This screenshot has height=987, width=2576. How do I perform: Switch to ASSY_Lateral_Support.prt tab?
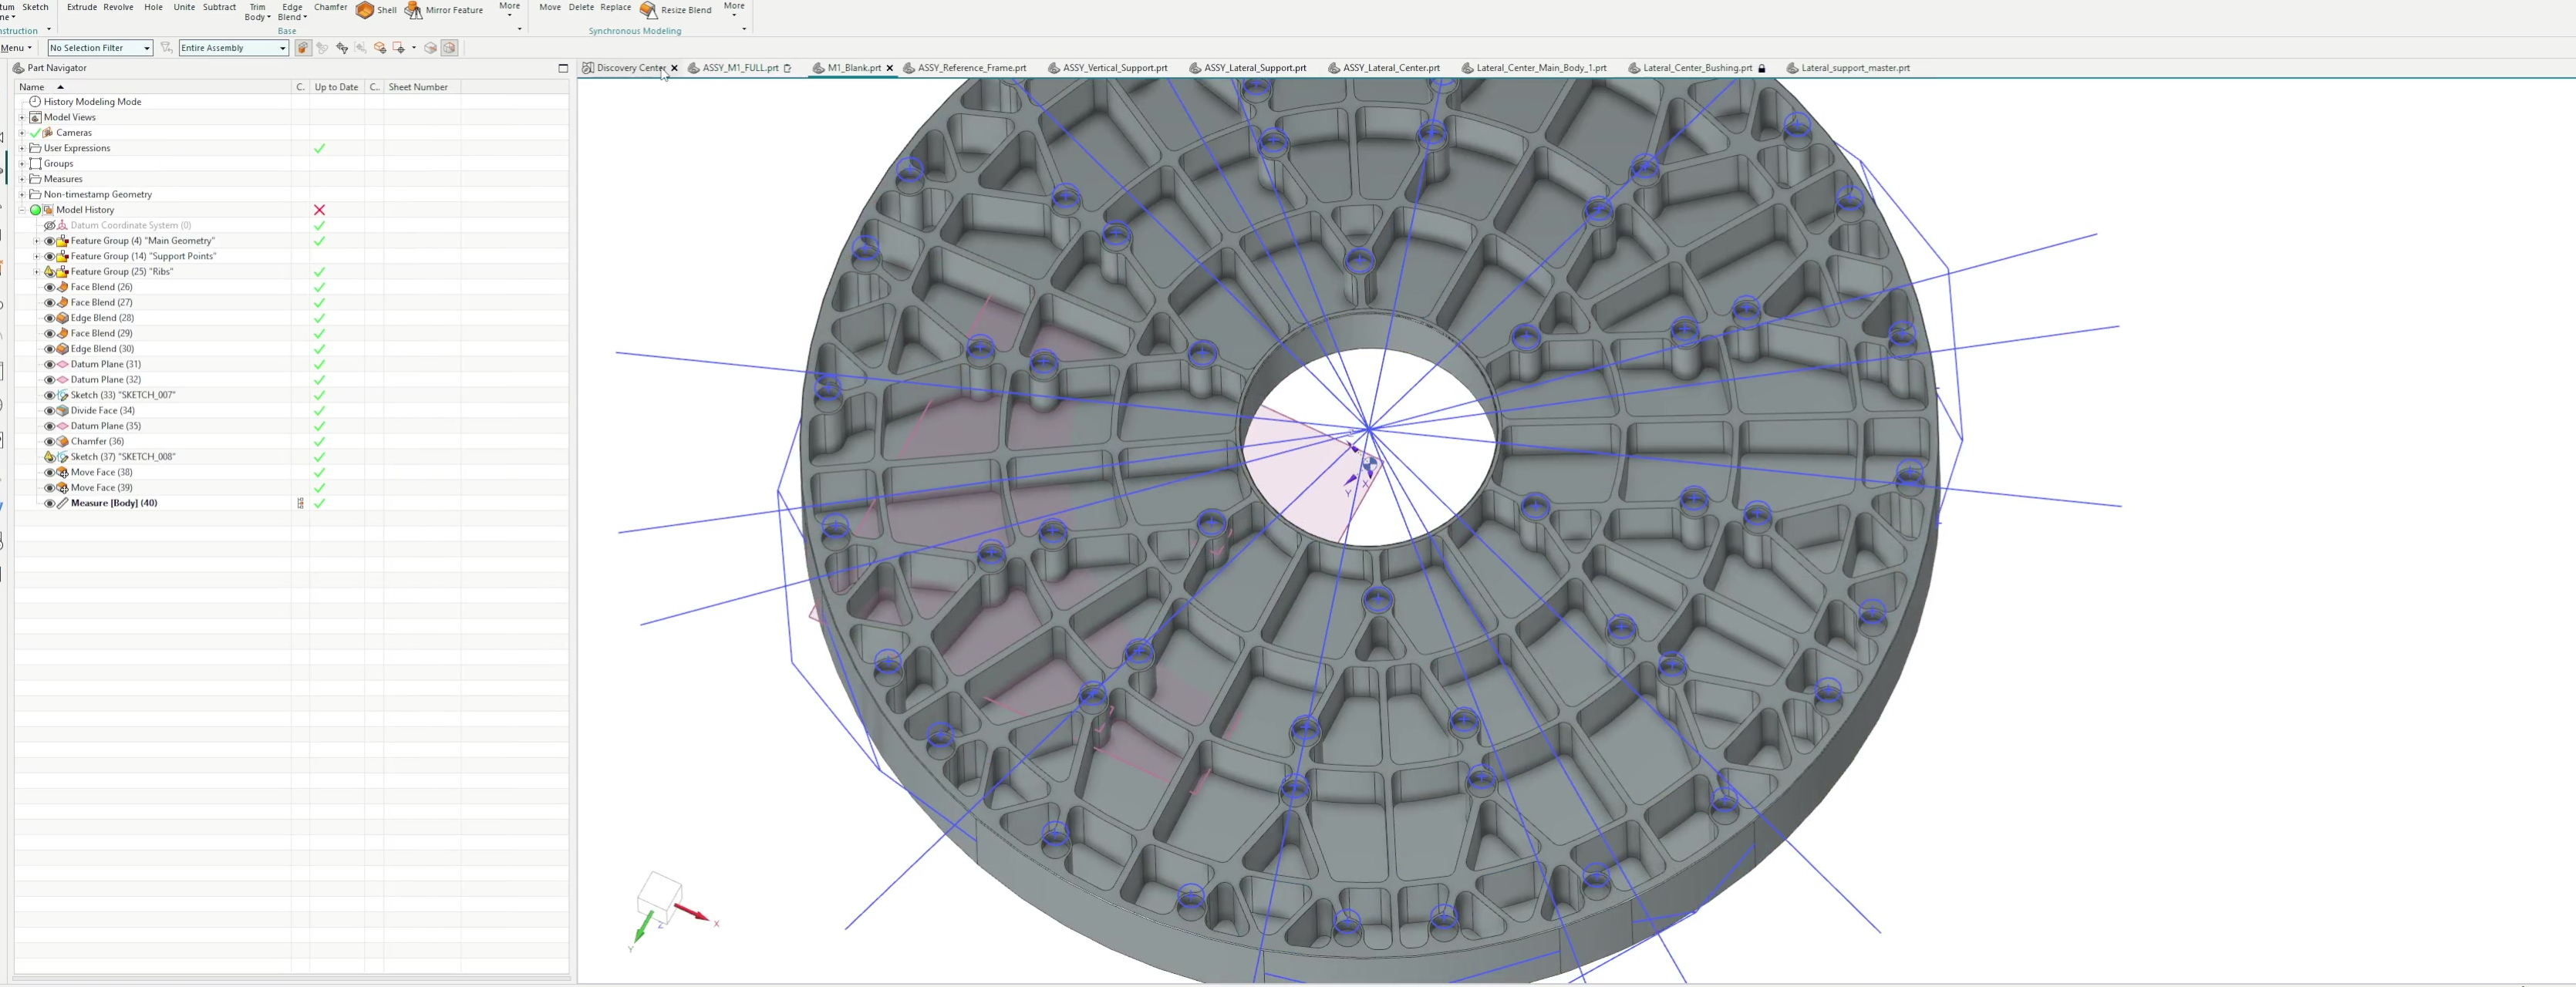[x=1254, y=68]
